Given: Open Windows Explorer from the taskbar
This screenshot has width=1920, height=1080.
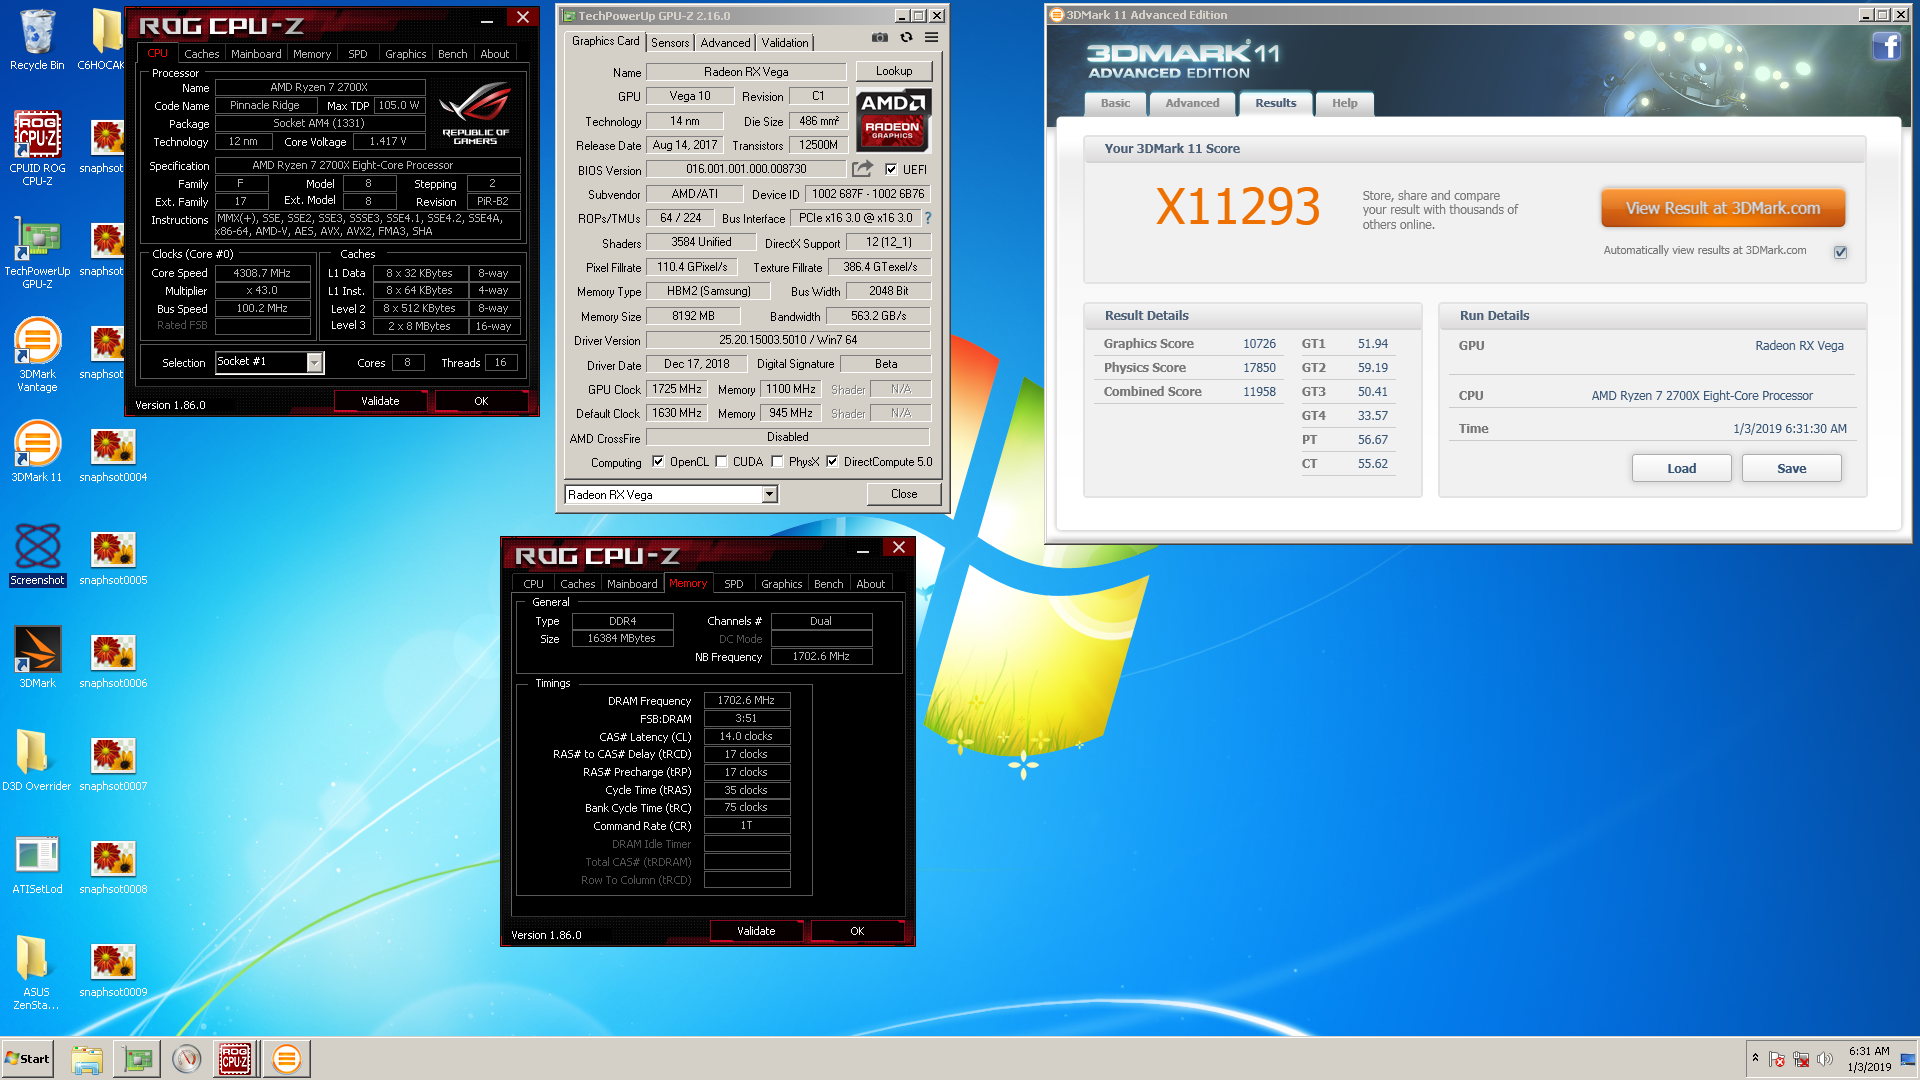Looking at the screenshot, I should (x=87, y=1059).
